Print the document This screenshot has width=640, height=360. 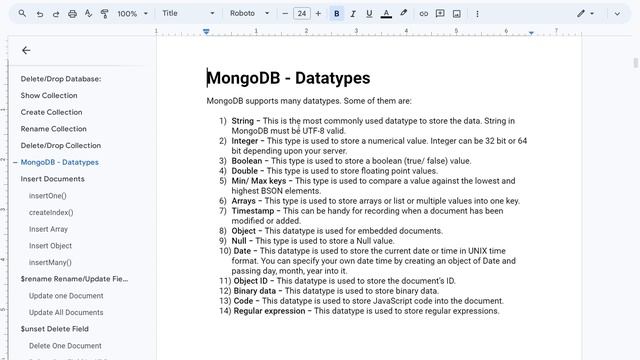(x=72, y=13)
